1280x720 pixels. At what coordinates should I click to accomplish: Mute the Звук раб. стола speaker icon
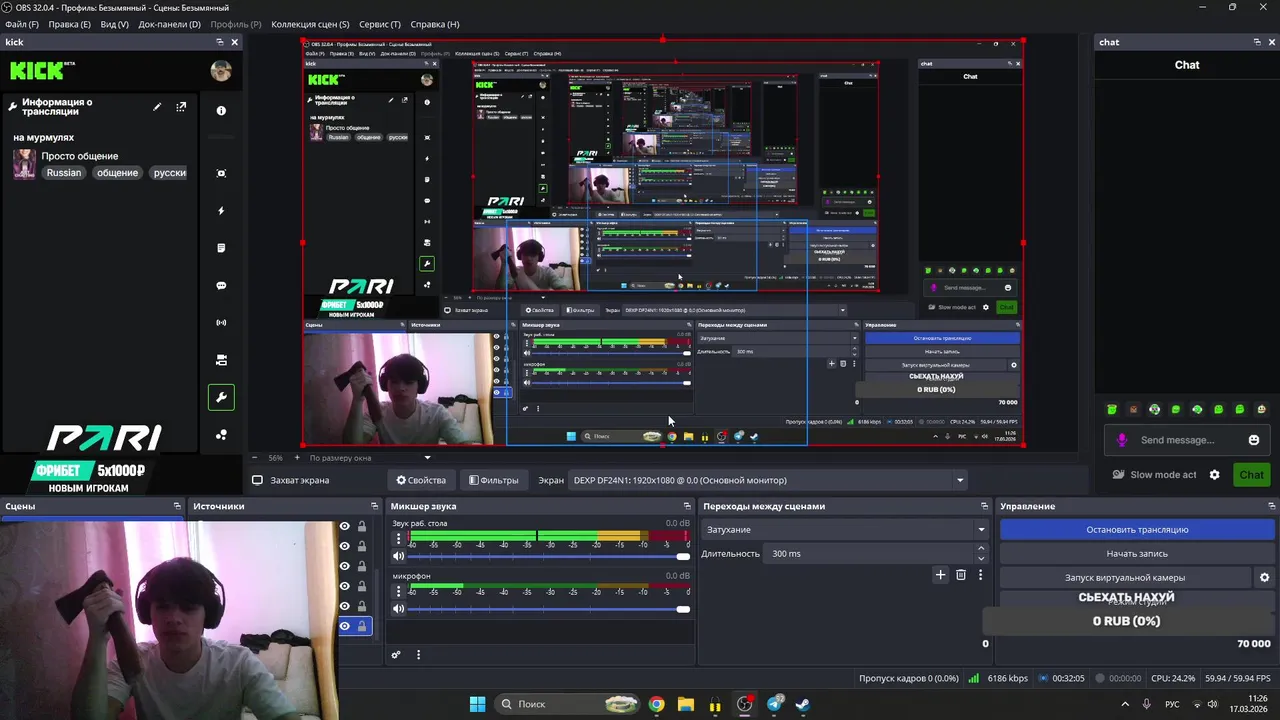[399, 556]
